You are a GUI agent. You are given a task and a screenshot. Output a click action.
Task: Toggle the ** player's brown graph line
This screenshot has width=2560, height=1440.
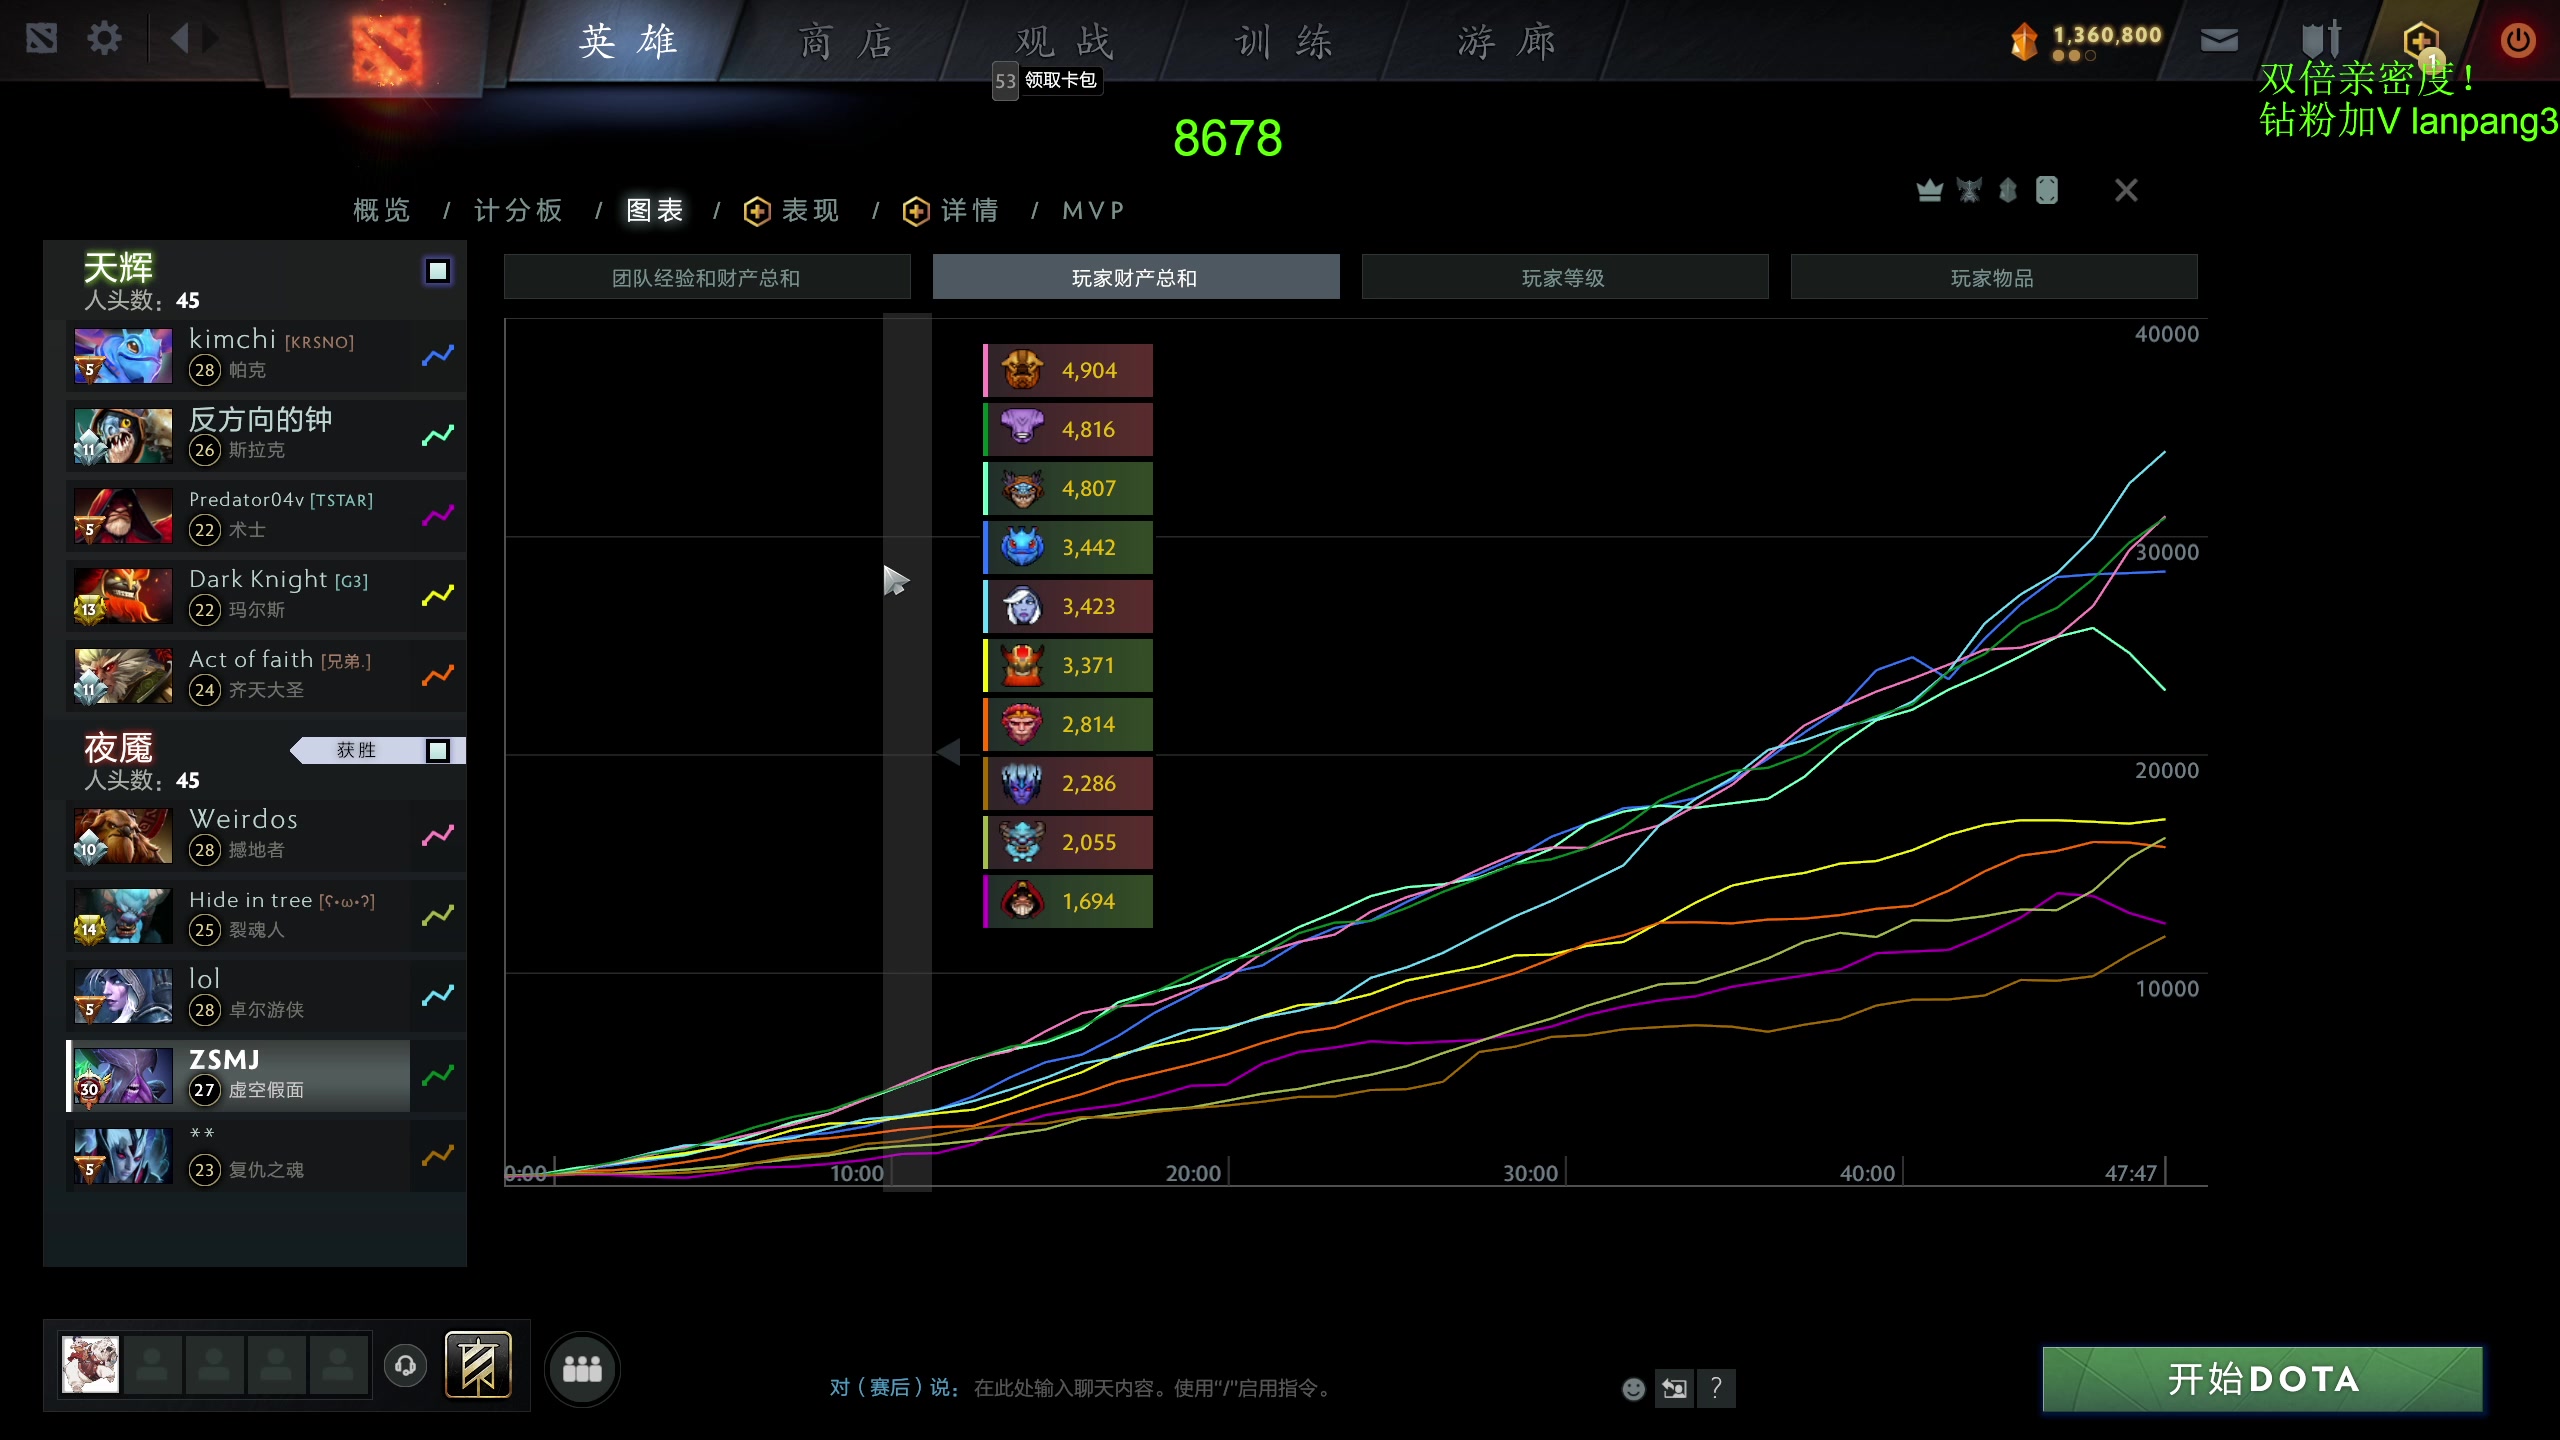click(x=438, y=1156)
